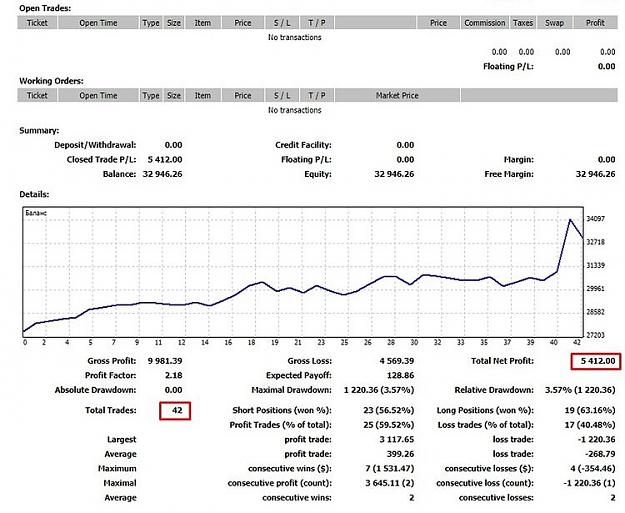Select the Ticket column header in Open Trades
Image resolution: width=625 pixels, height=513 pixels.
[37, 23]
